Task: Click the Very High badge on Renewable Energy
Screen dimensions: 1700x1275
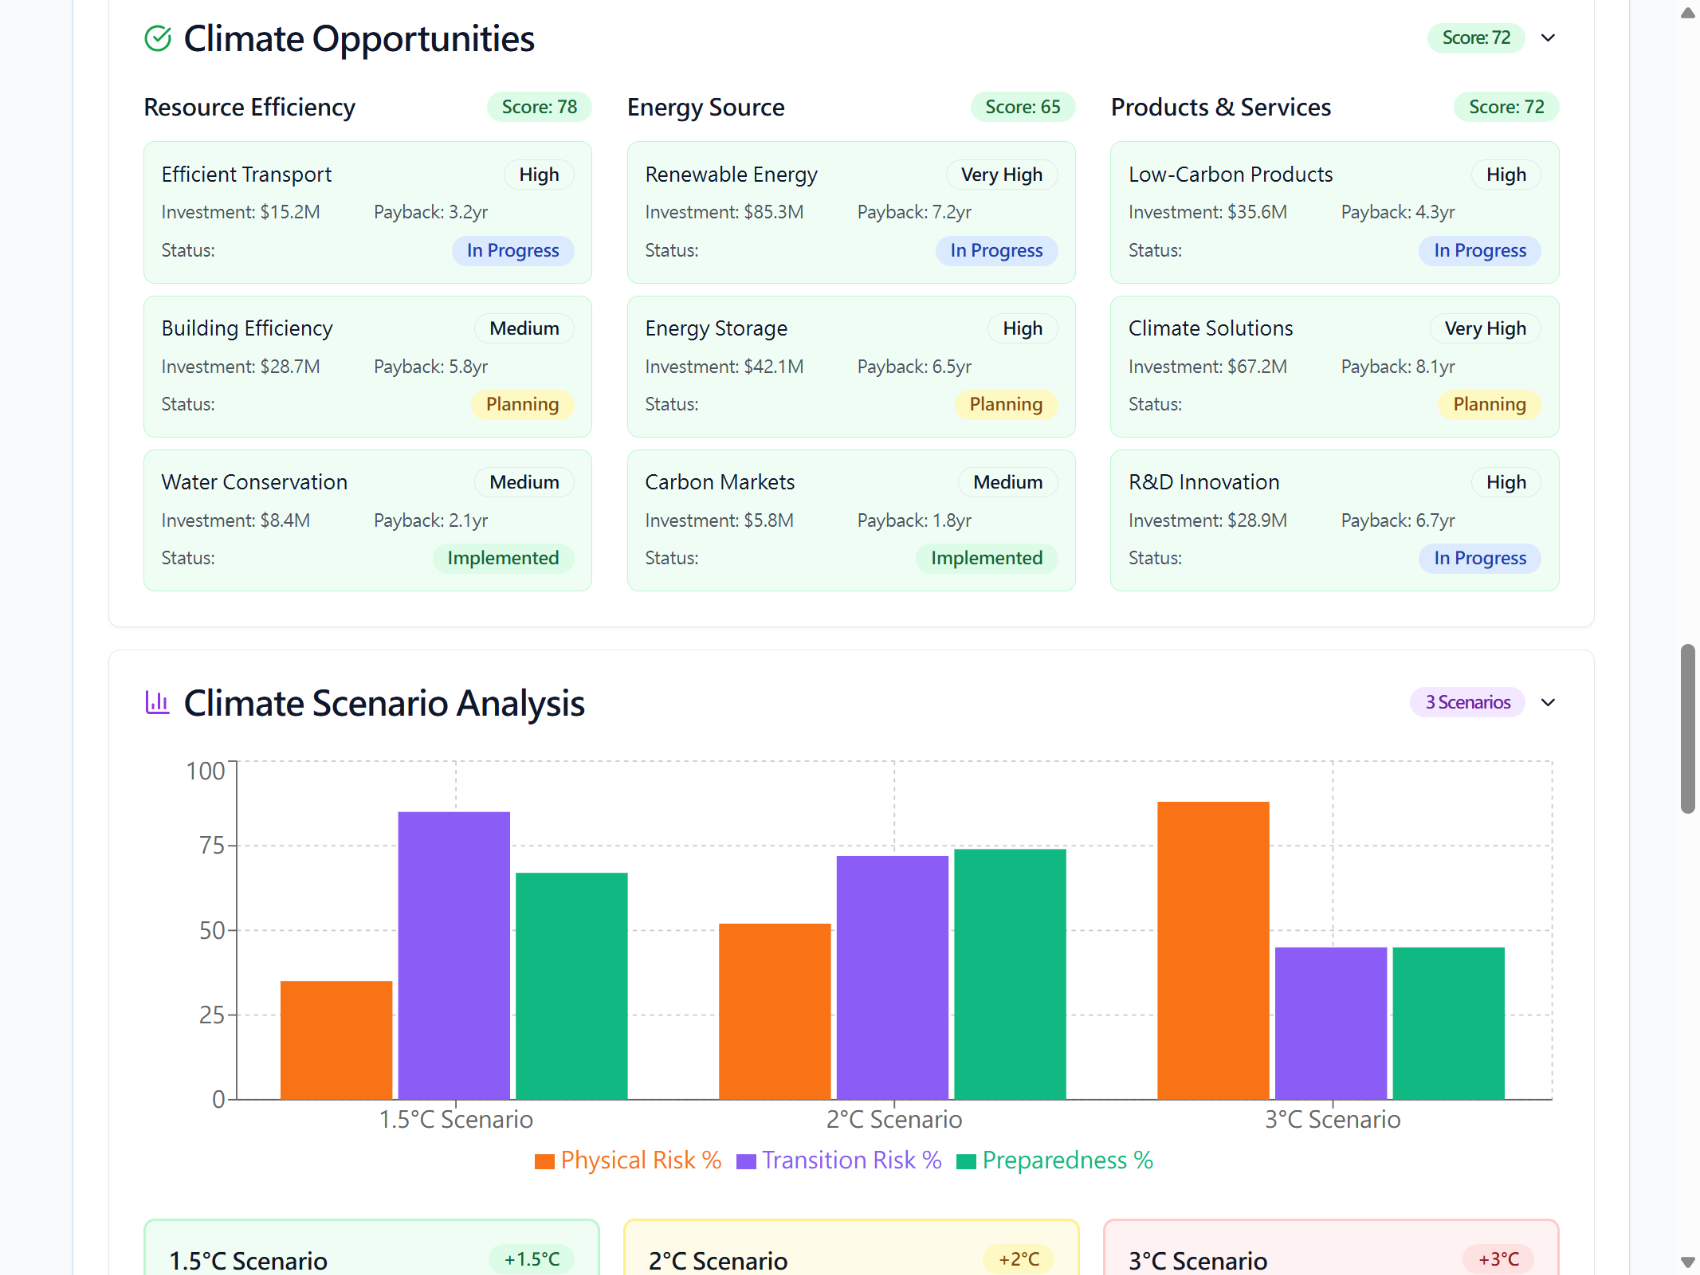Action: [1001, 175]
